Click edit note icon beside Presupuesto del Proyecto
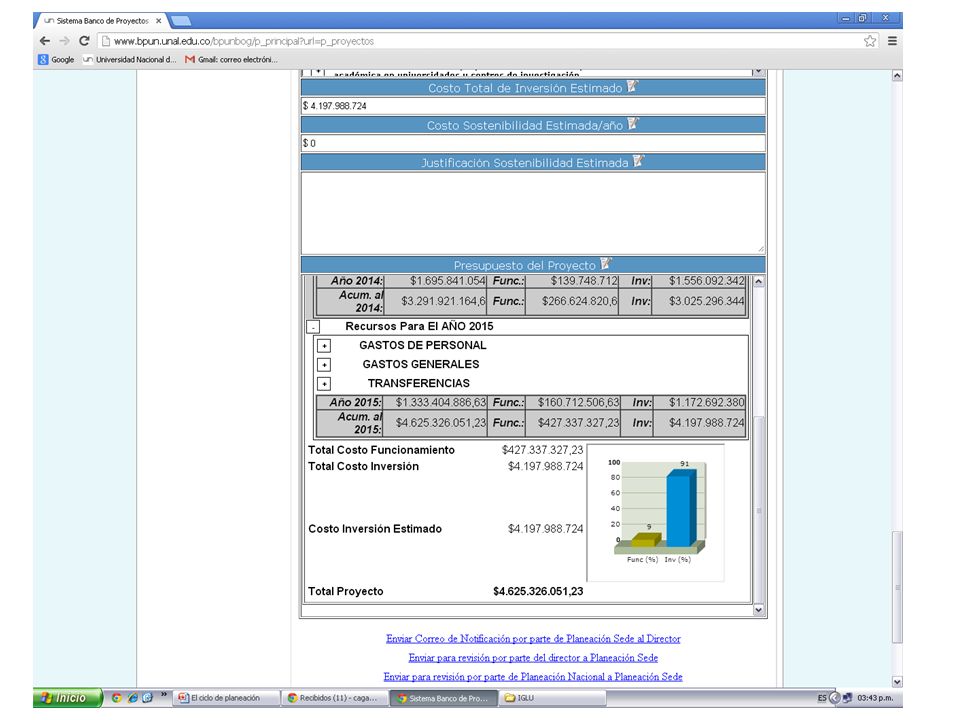This screenshot has width=960, height=720. click(x=606, y=264)
